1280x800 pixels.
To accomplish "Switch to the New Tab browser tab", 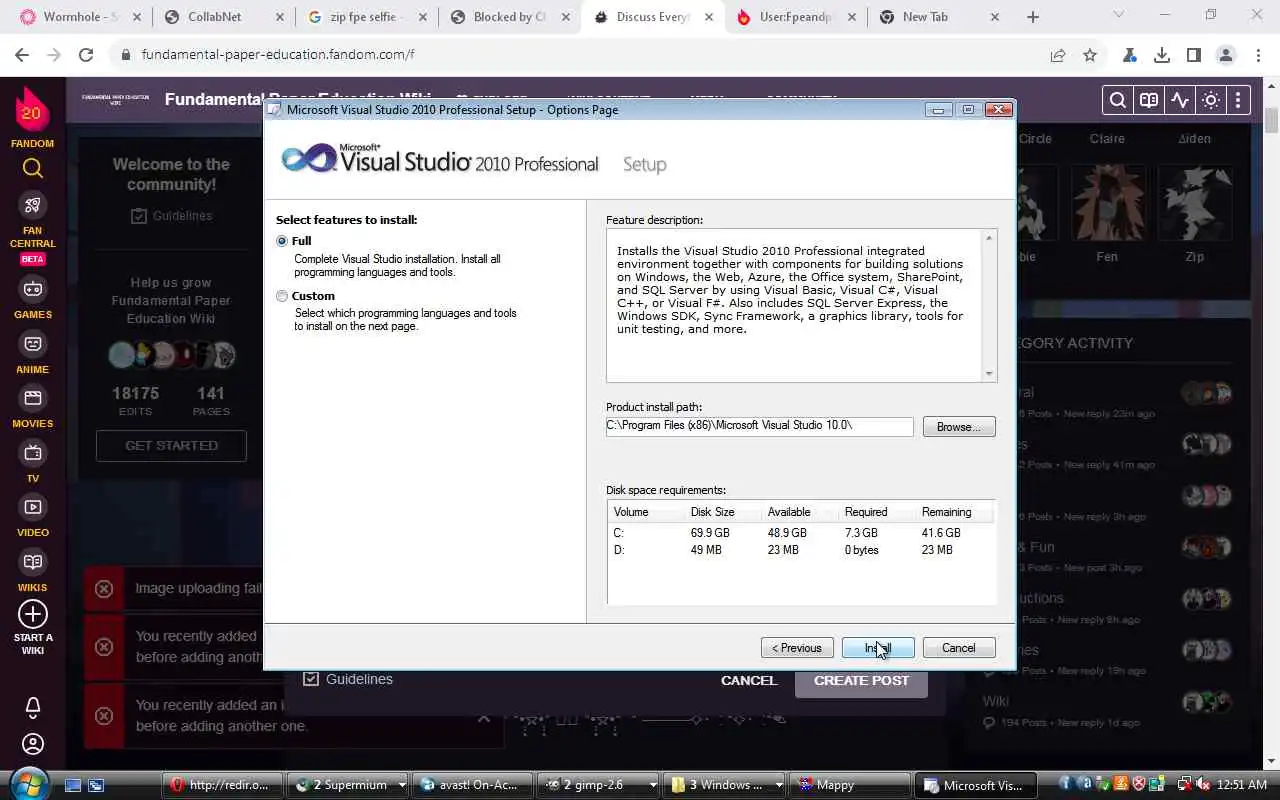I will pyautogui.click(x=940, y=17).
